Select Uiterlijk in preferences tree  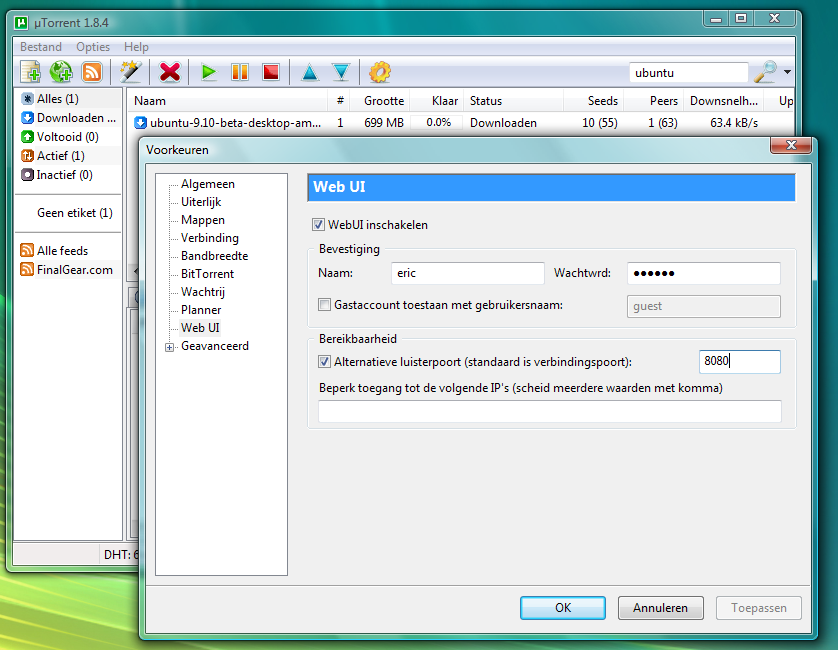201,202
